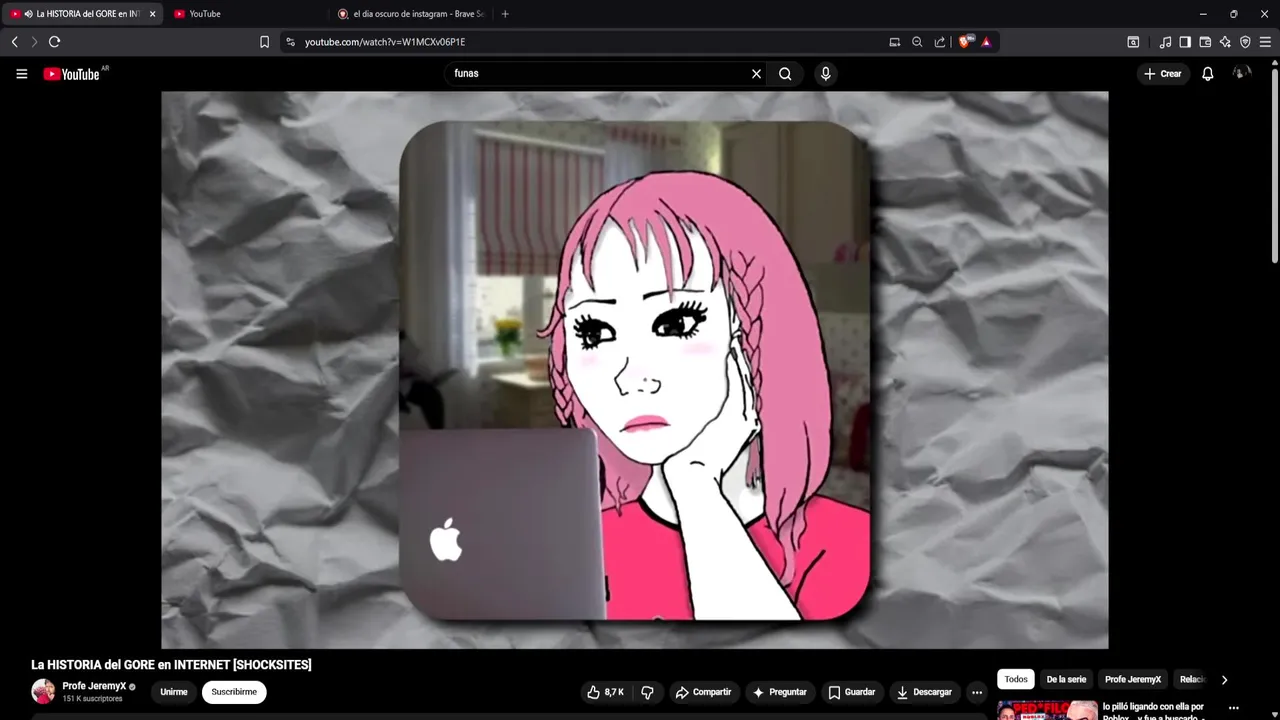
Task: Open Brave VPN shield icon
Action: (x=1245, y=42)
